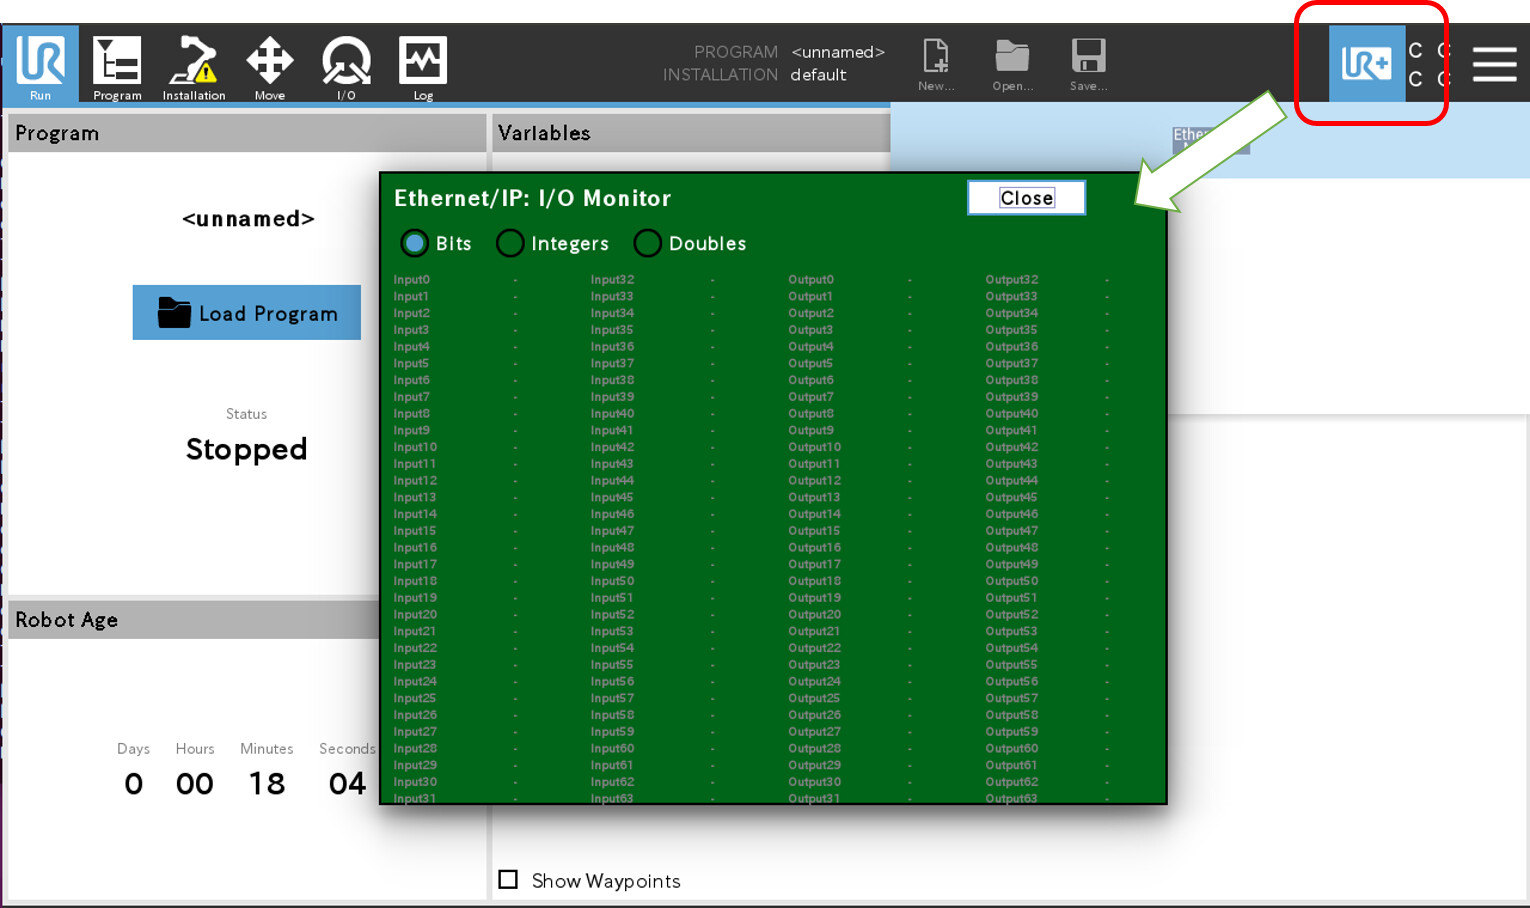
Task: Click the UR+ toolbar icon
Action: click(x=1367, y=64)
